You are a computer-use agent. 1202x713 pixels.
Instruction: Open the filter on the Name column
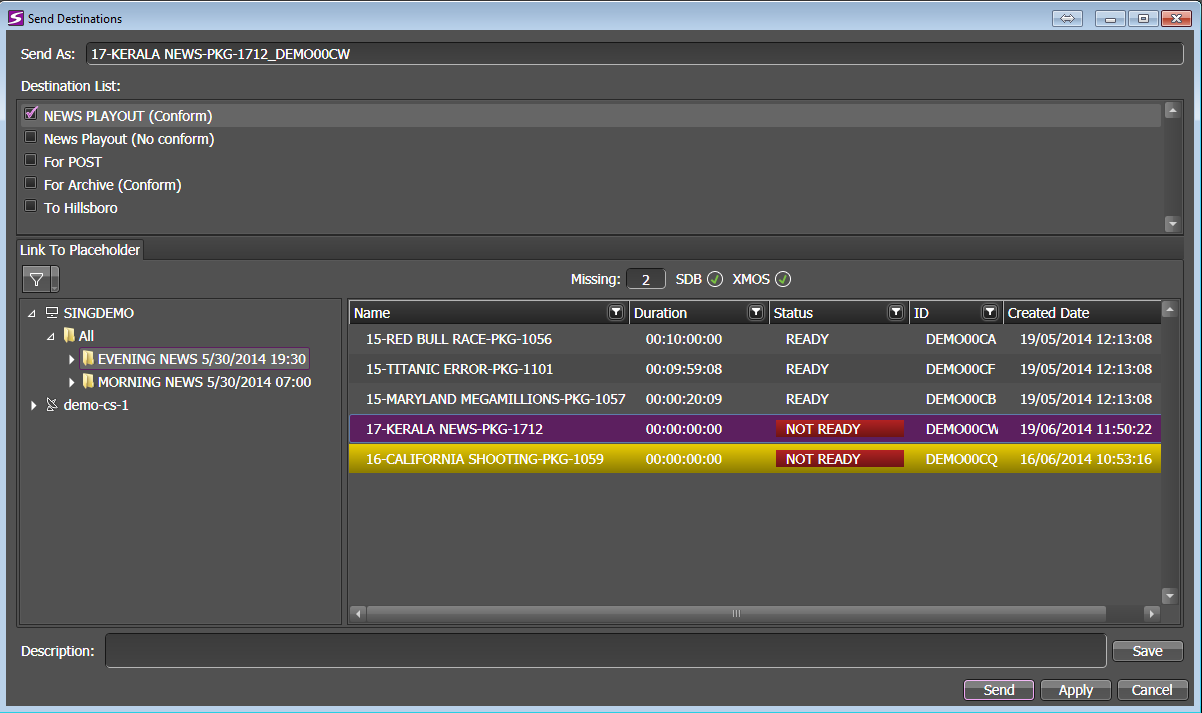tap(615, 312)
